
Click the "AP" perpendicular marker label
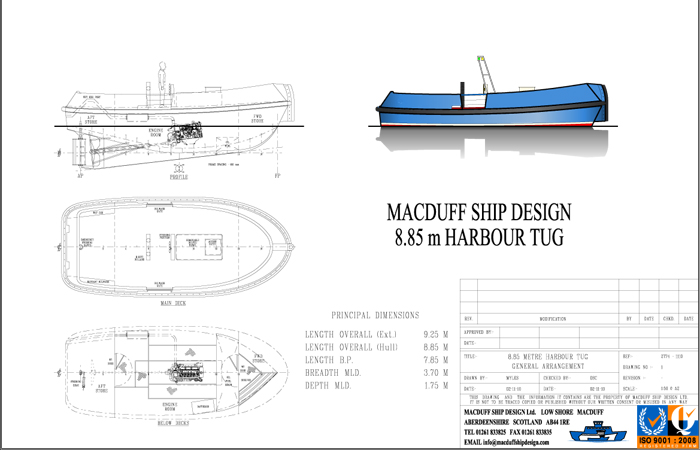click(x=80, y=176)
